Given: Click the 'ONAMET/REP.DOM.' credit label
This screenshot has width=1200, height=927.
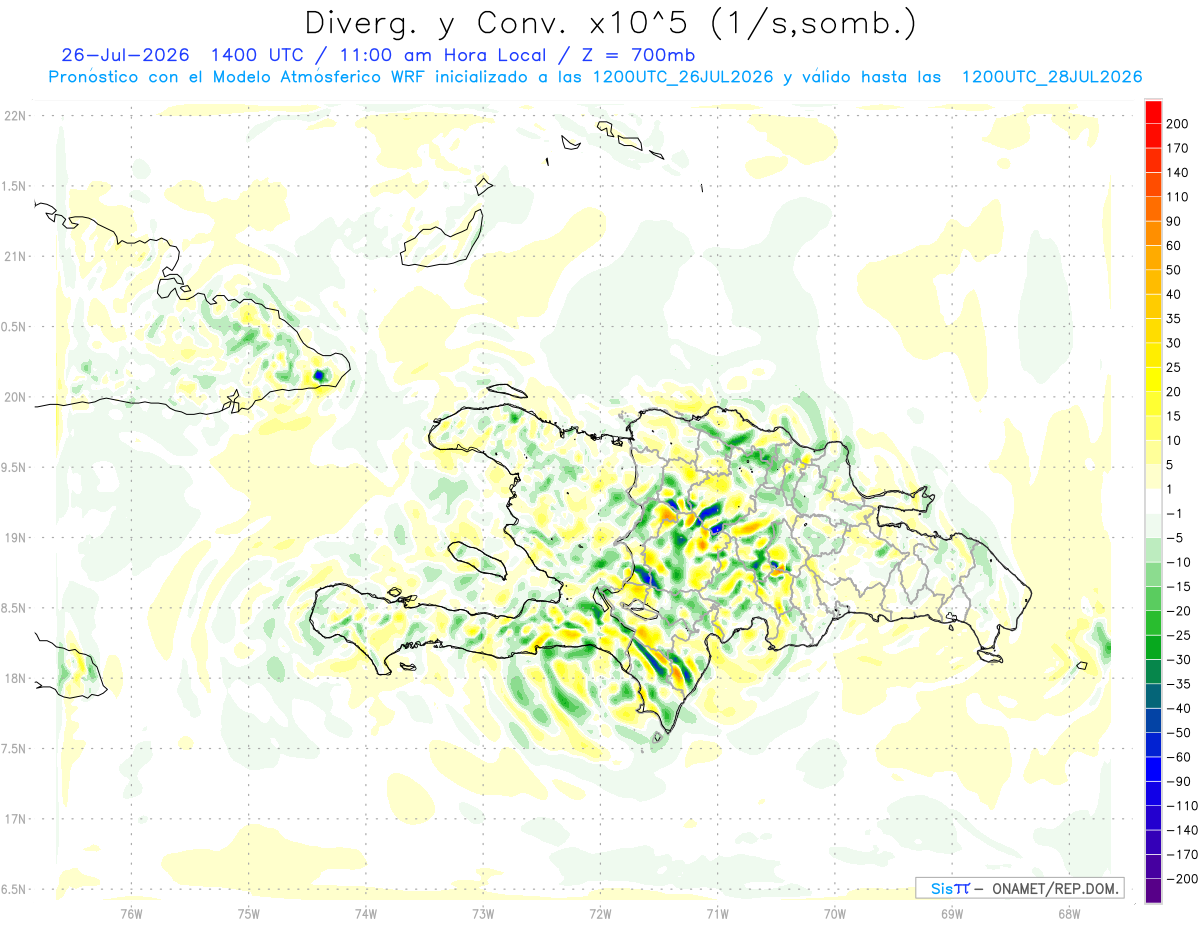Looking at the screenshot, I should click(1056, 888).
